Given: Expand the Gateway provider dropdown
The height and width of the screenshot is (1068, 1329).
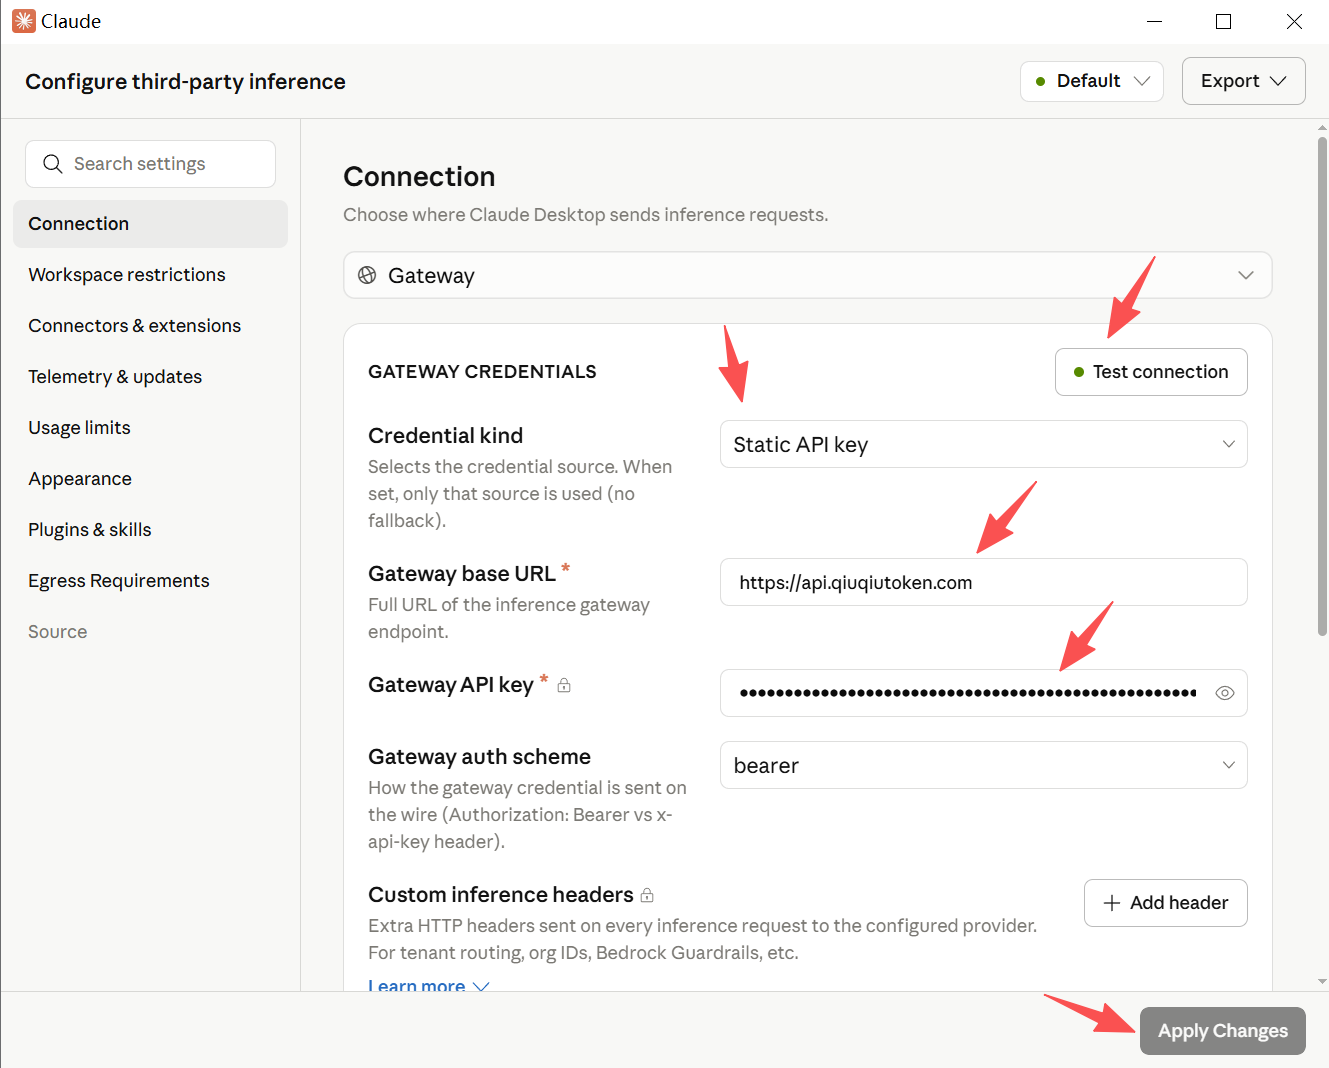Looking at the screenshot, I should click(x=807, y=275).
